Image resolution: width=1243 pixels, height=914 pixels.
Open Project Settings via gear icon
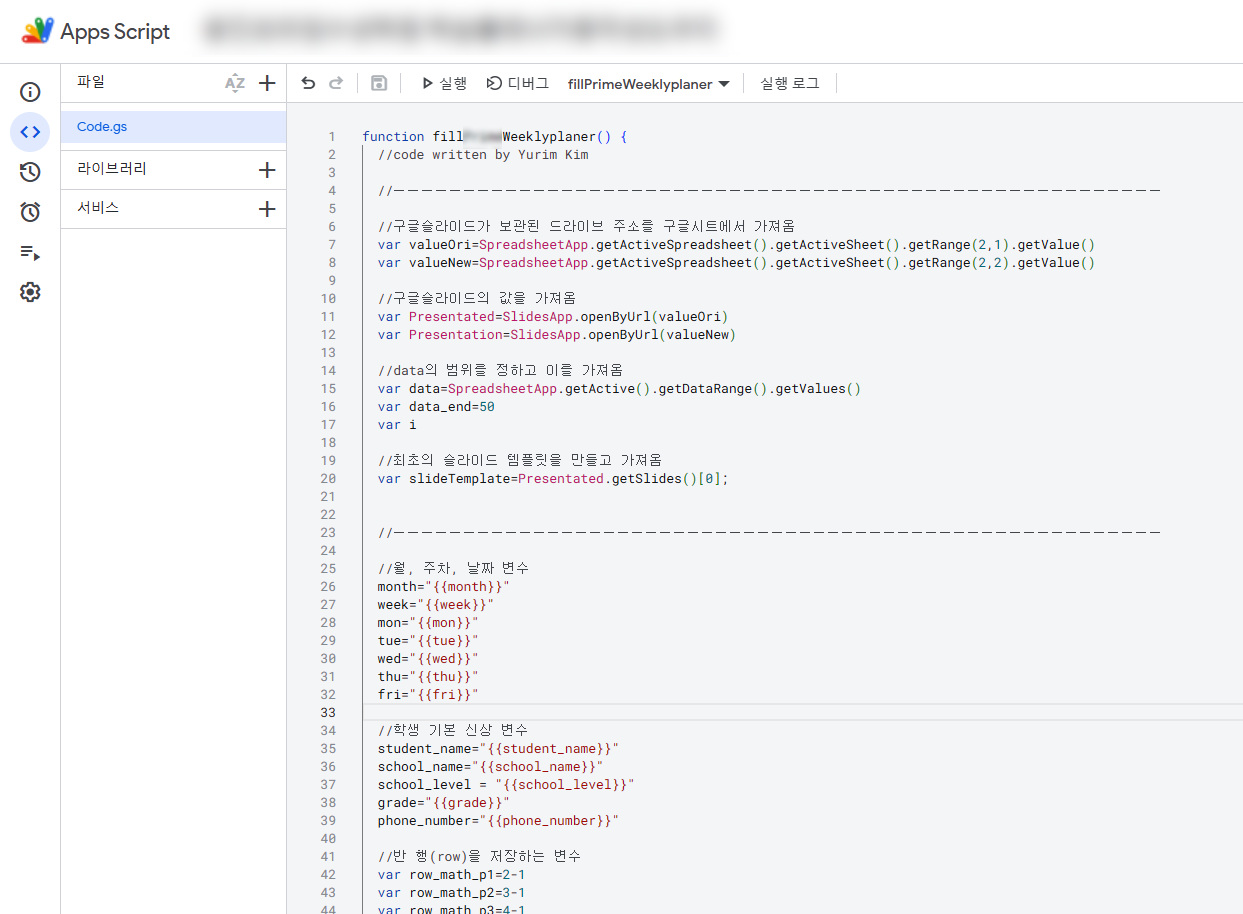point(30,292)
